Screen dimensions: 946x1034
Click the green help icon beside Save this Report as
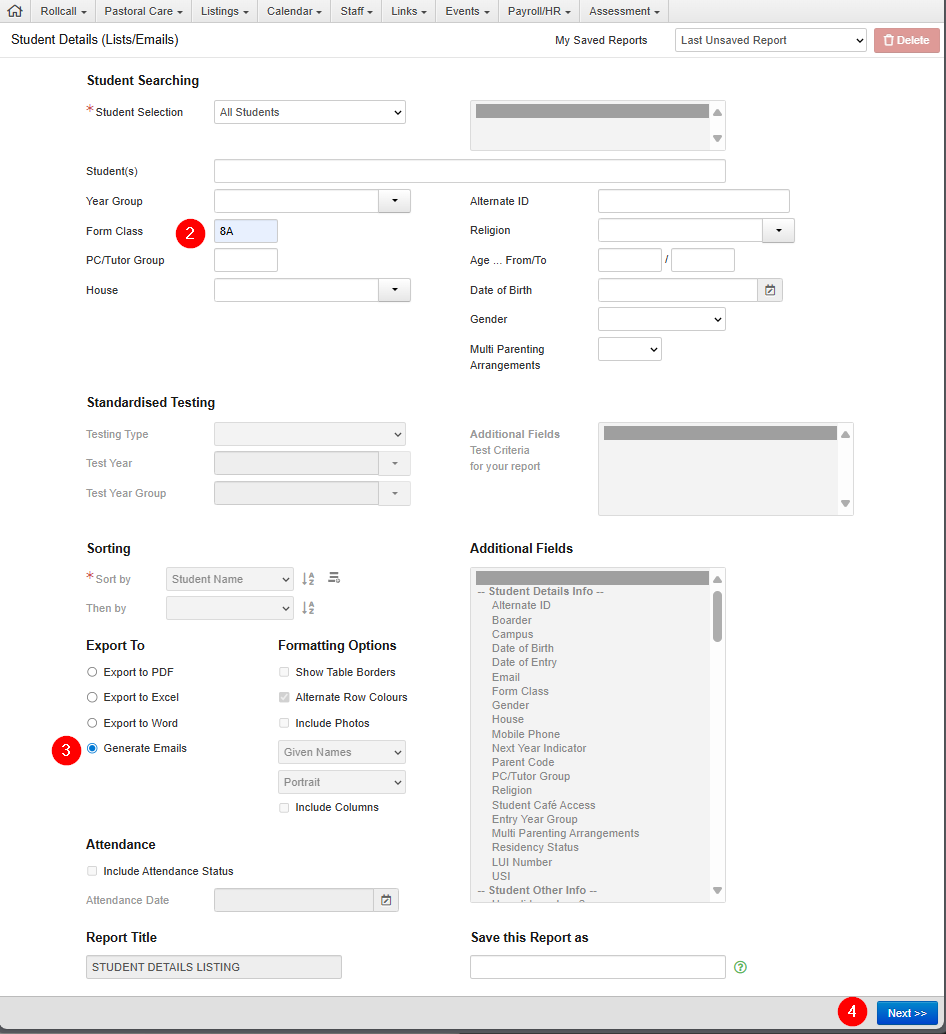740,967
